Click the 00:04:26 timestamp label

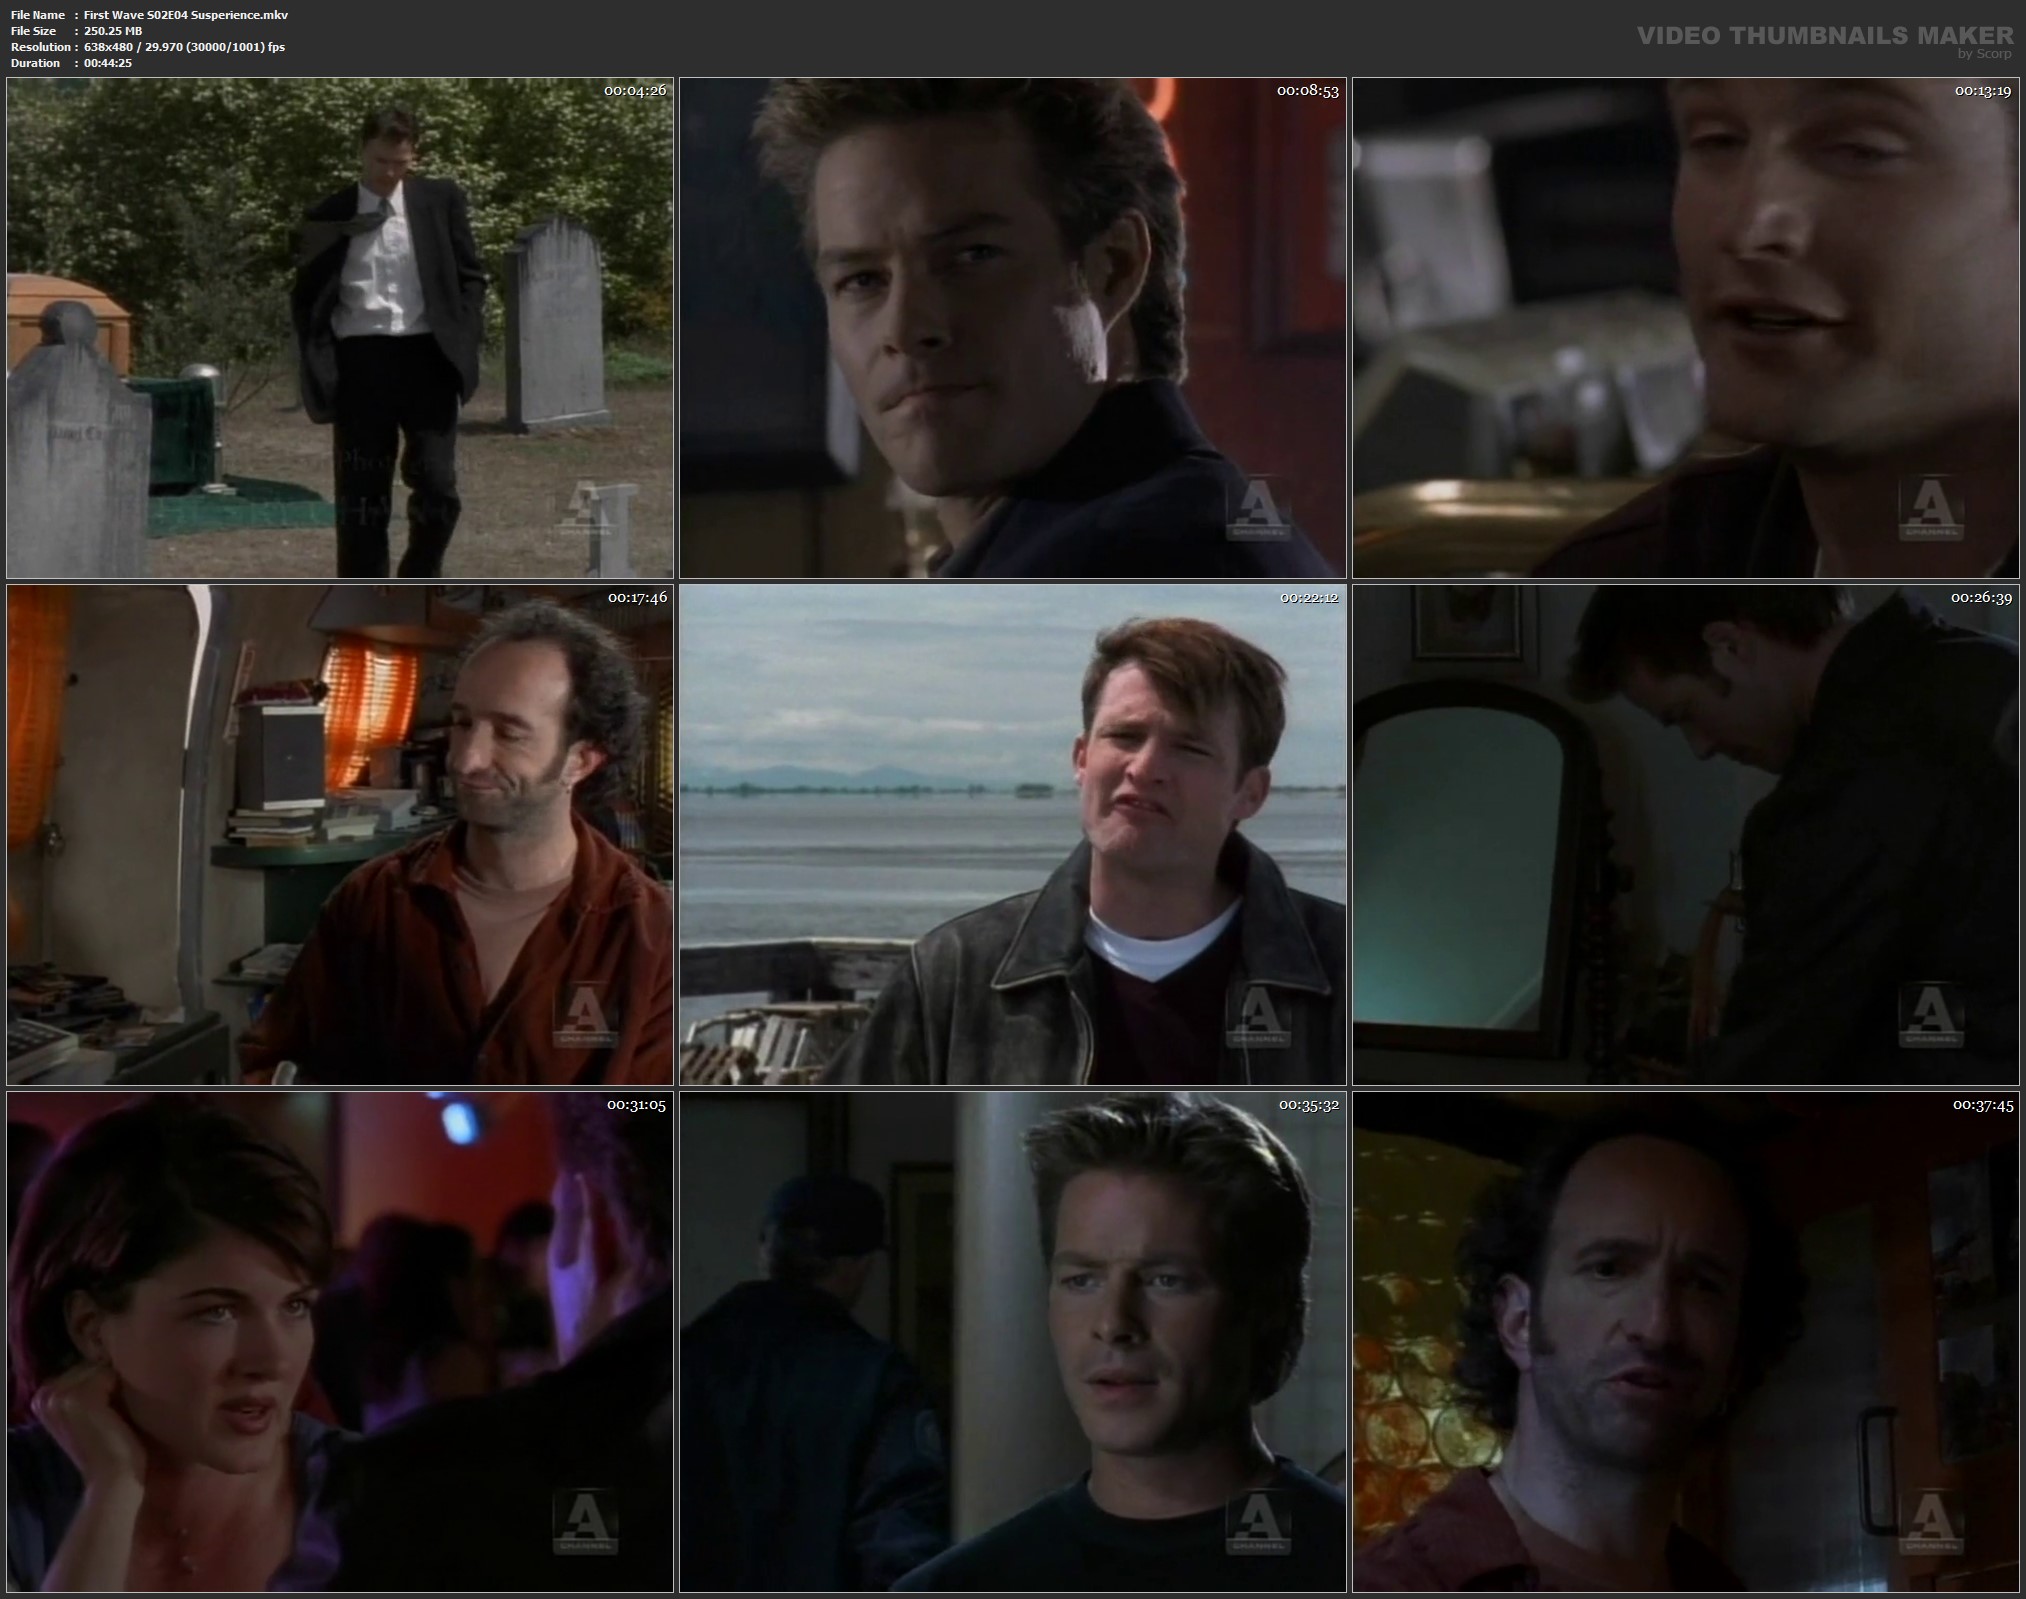pos(634,91)
